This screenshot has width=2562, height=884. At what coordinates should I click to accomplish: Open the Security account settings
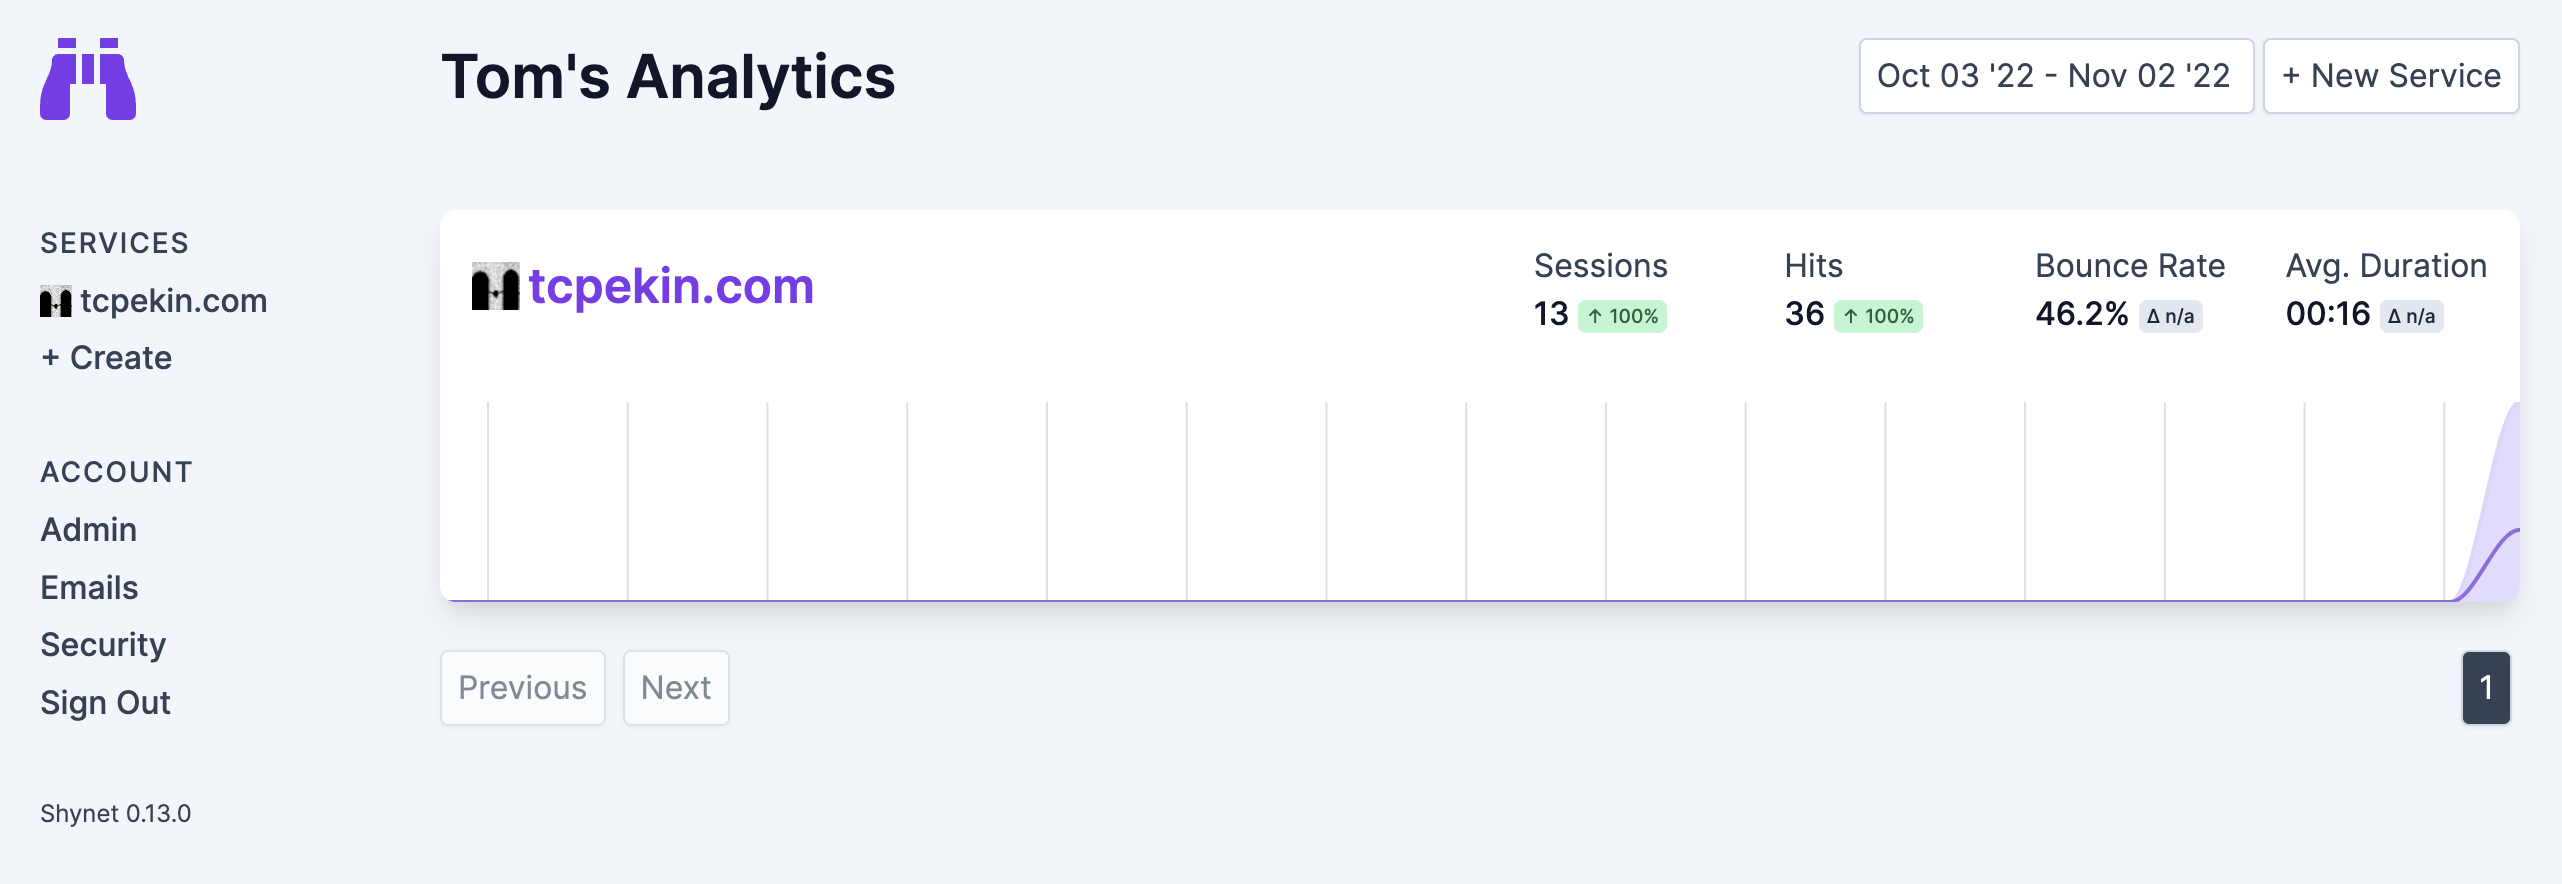(103, 645)
